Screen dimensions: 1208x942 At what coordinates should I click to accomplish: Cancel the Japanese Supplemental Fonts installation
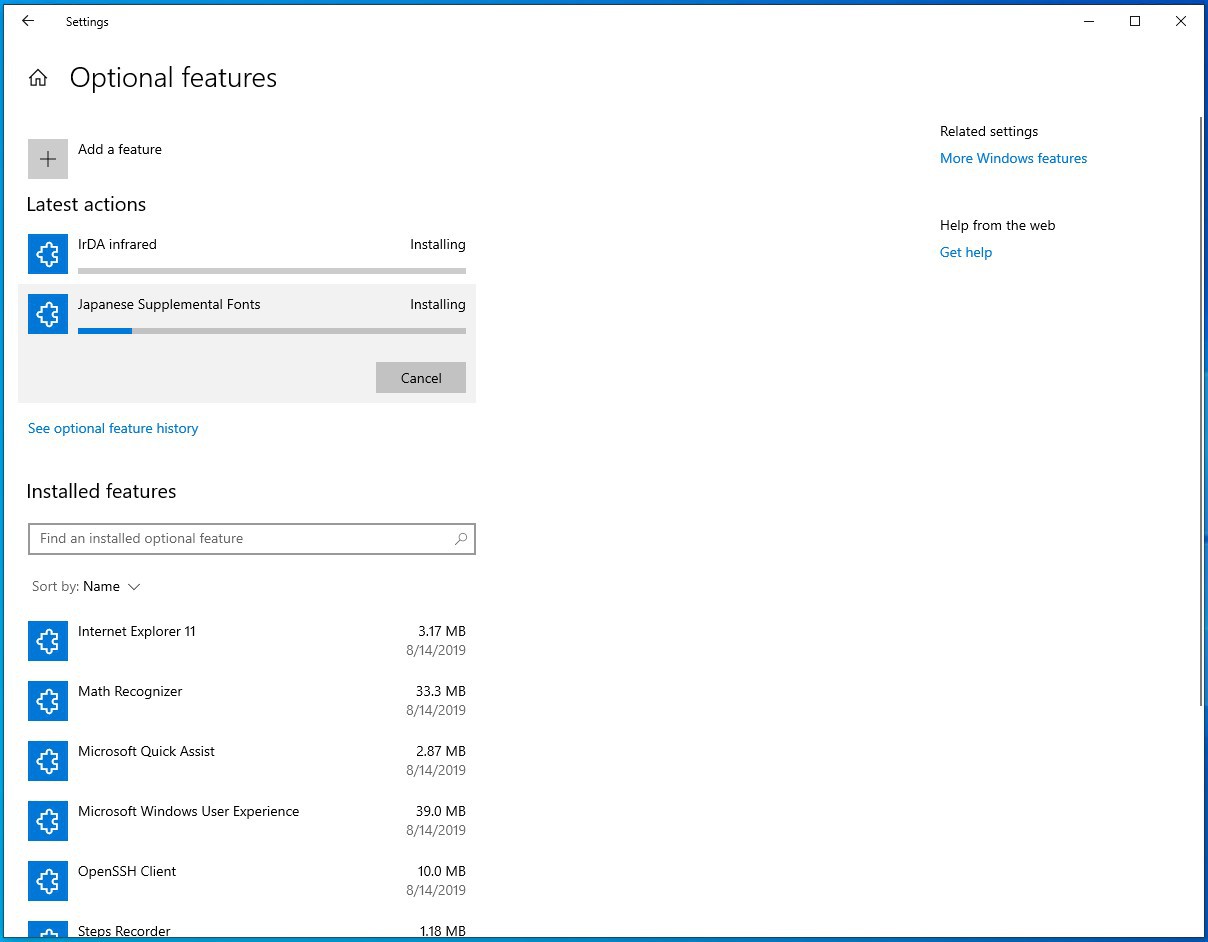point(420,378)
